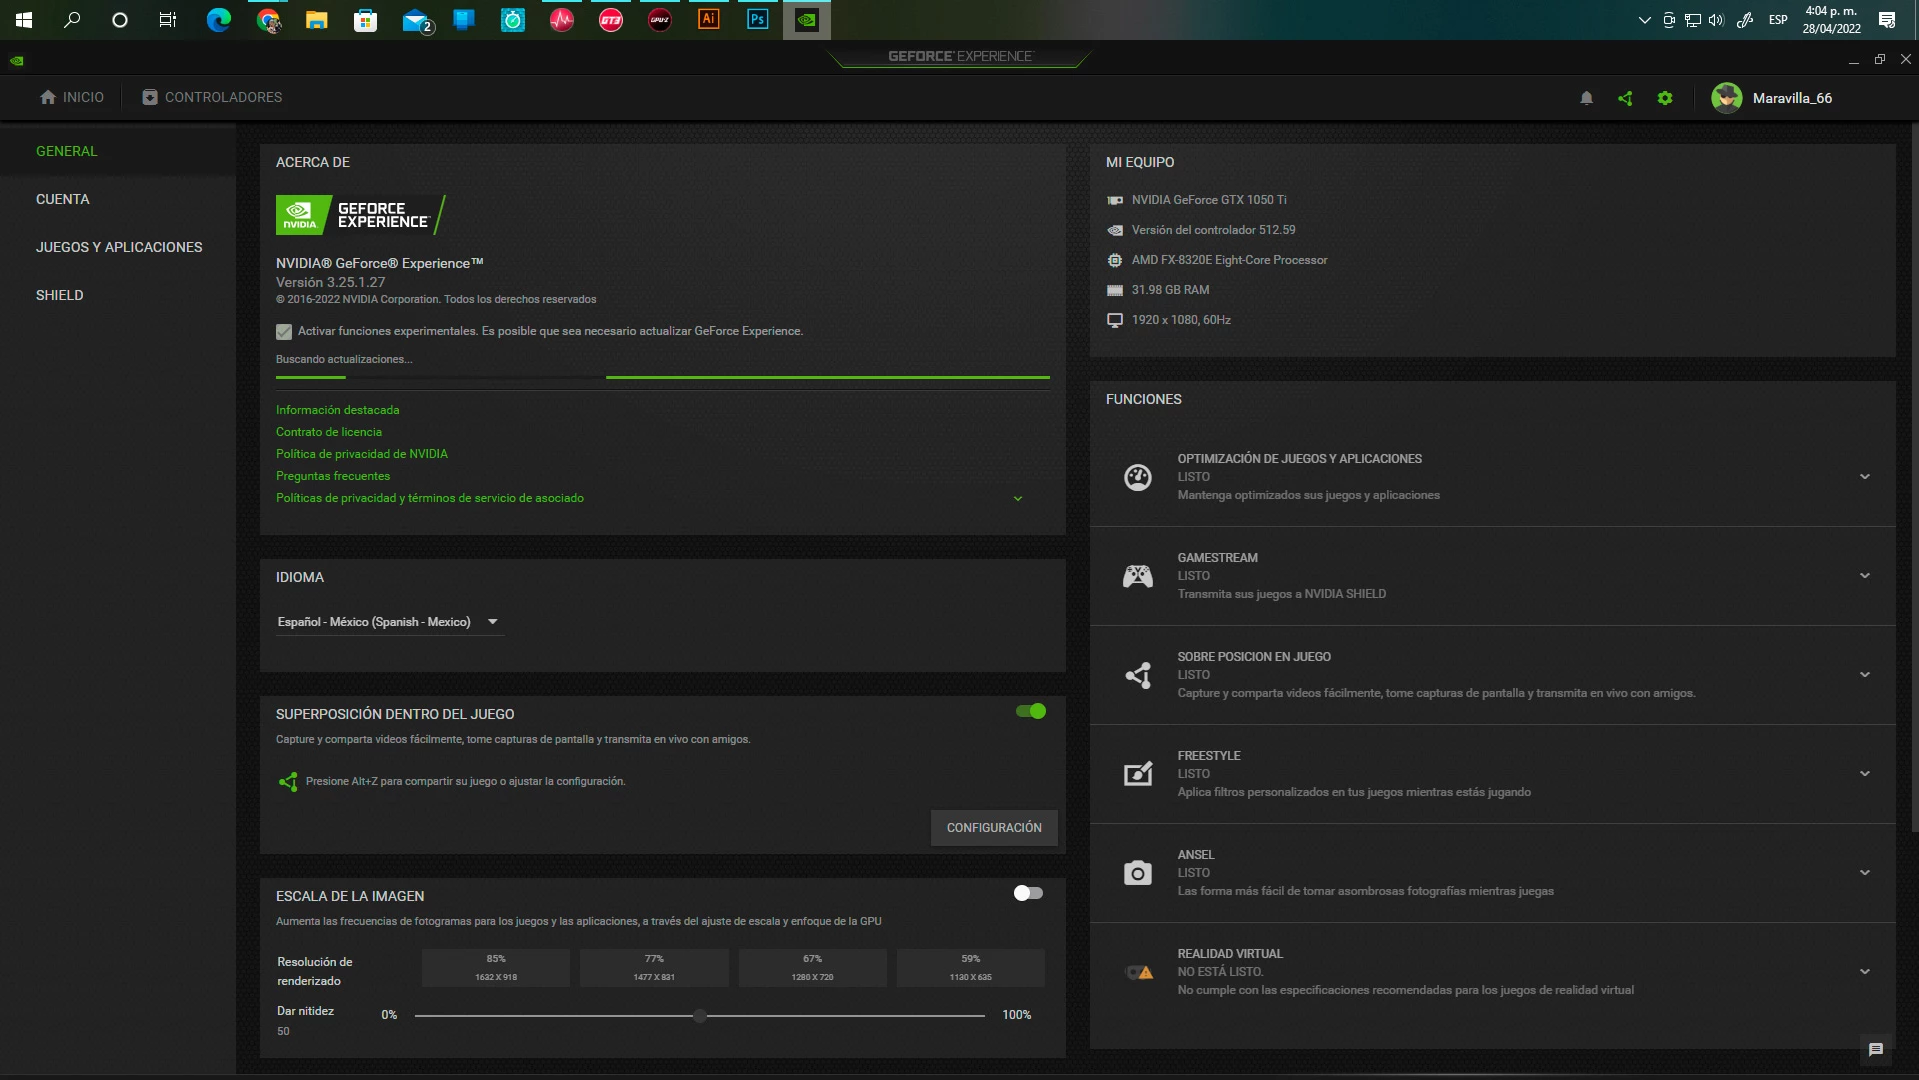The width and height of the screenshot is (1919, 1080).
Task: Open Windows Start menu
Action: pyautogui.click(x=24, y=20)
